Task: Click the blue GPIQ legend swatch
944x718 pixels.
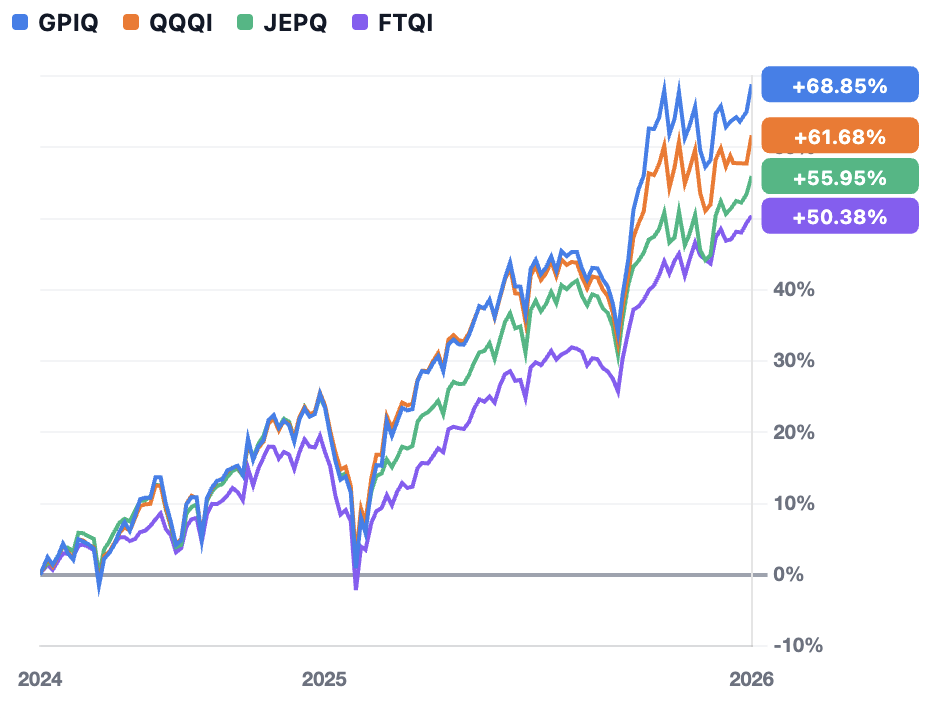Action: (20, 22)
